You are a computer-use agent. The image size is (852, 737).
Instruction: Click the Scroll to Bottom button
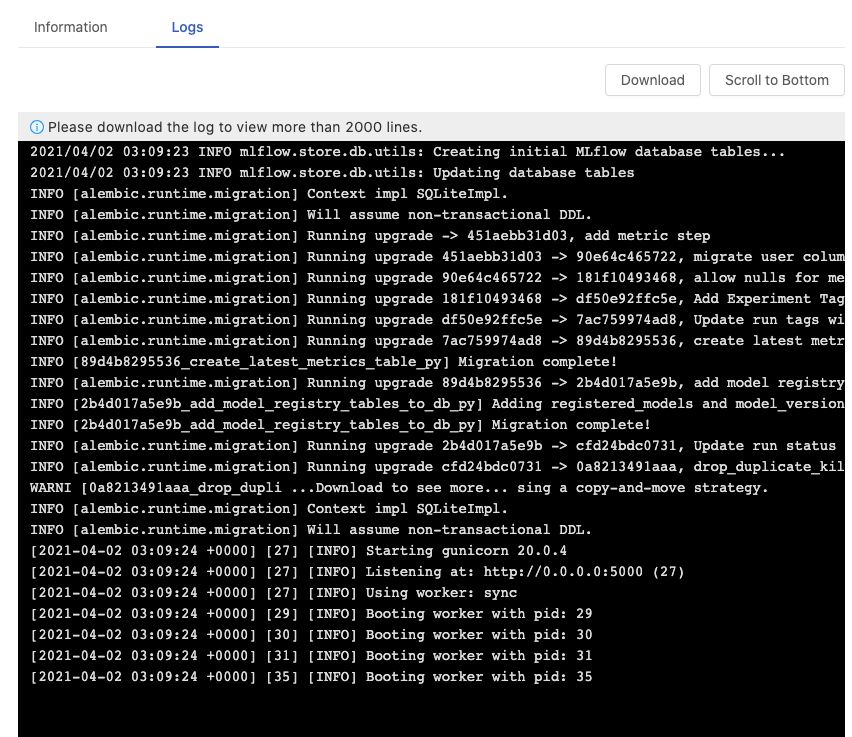[x=776, y=80]
